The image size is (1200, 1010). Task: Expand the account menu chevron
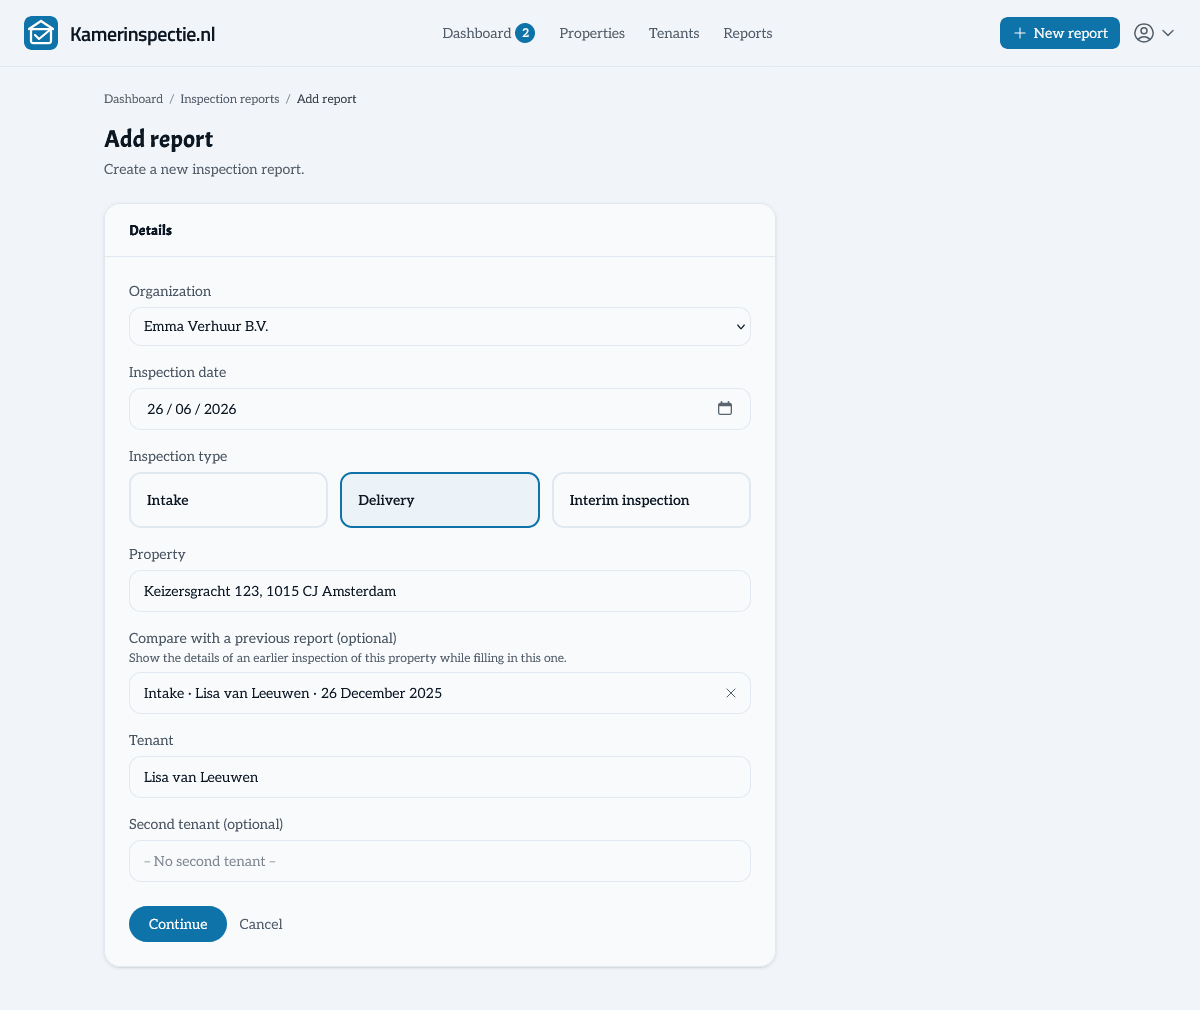1168,33
